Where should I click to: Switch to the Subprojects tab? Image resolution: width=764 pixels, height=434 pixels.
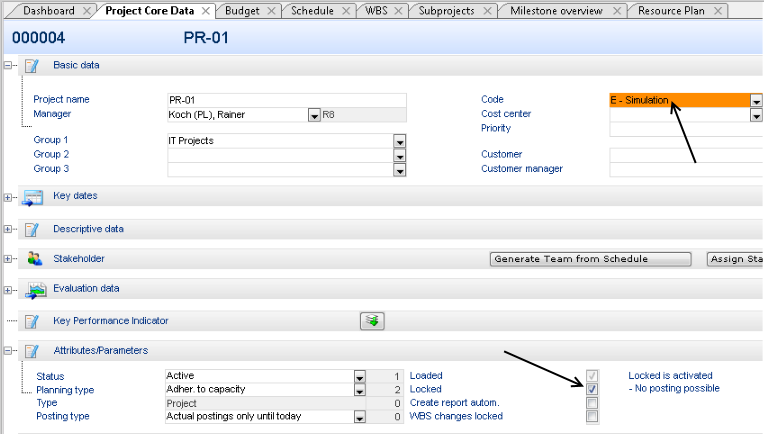pos(446,11)
